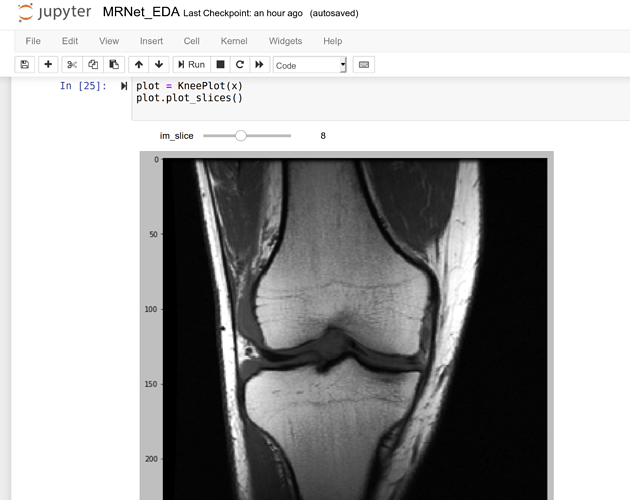Move the selected cell up
630x500 pixels.
139,64
